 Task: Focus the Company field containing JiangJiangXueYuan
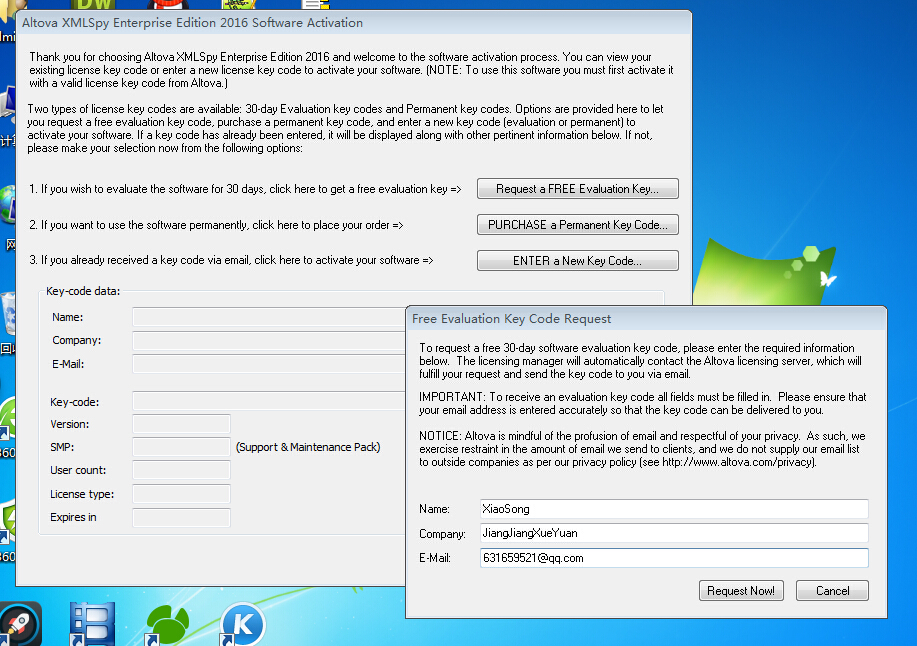pos(674,533)
